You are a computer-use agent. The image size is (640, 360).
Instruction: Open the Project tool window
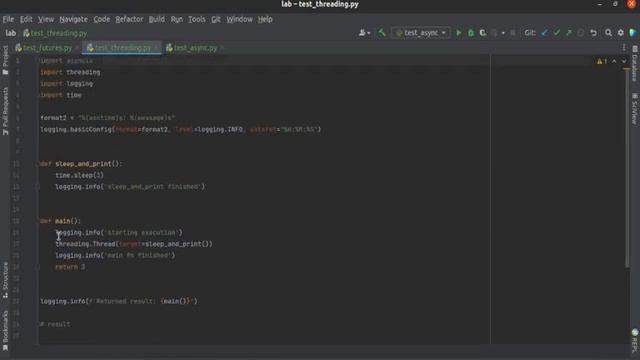pos(5,60)
